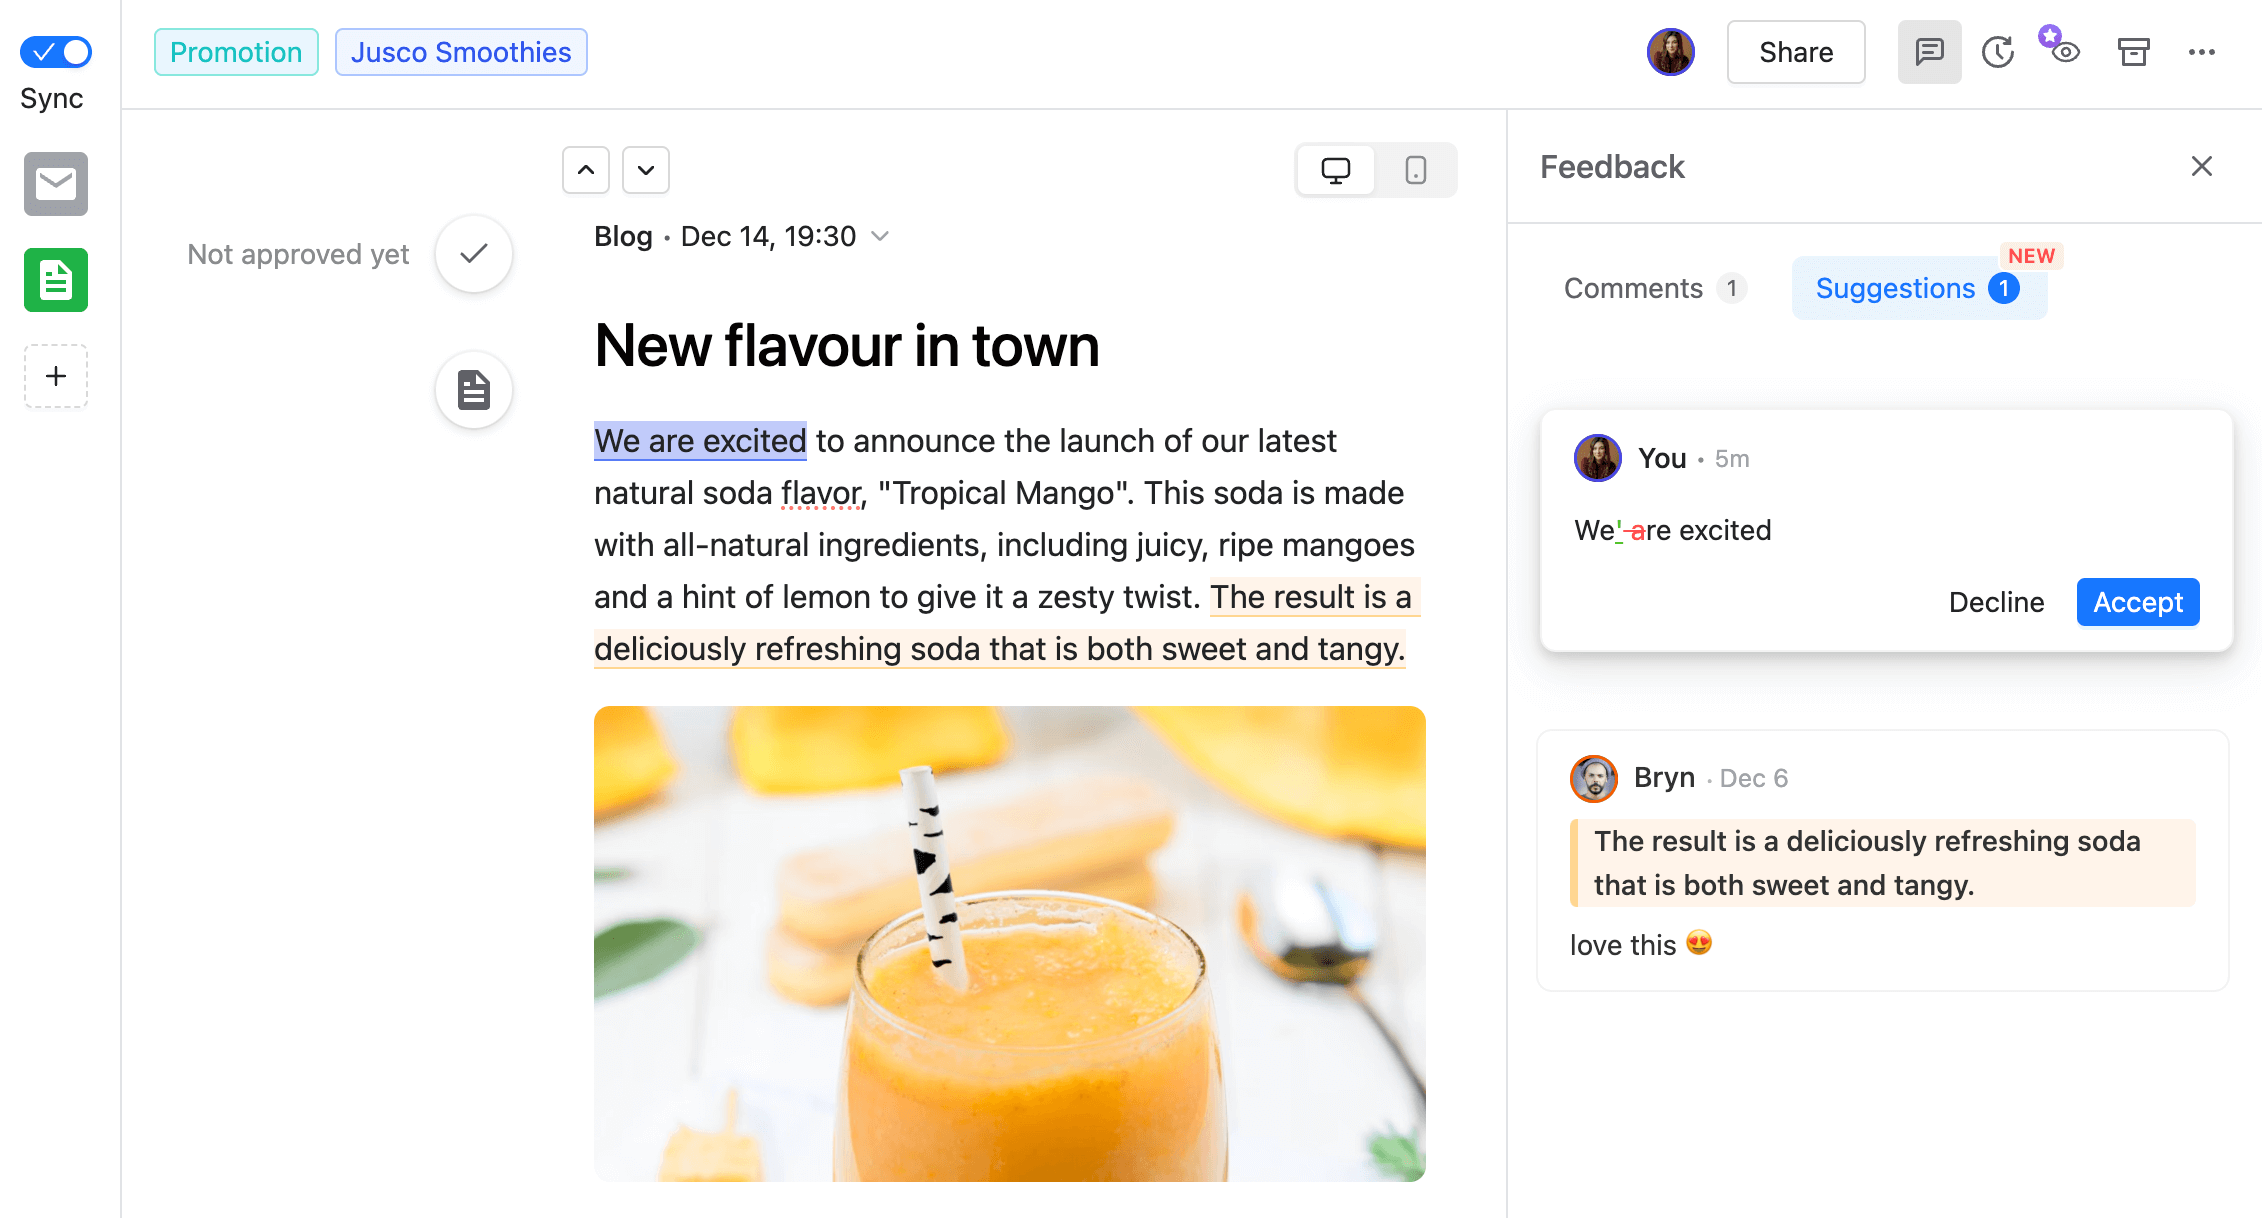
Task: Switch to desktop preview mode
Action: coord(1335,168)
